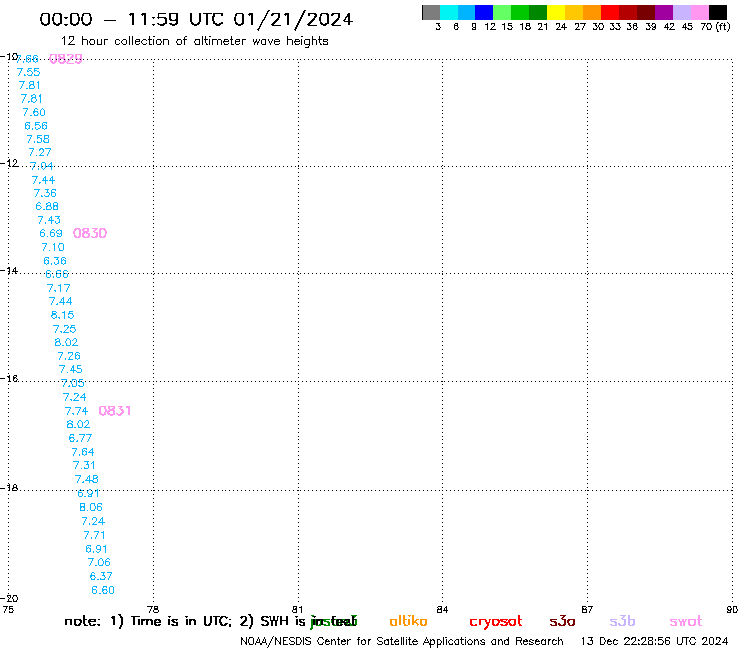Click the "70 (ft)" scale label
Image resolution: width=740 pixels, height=650 pixels.
715,27
